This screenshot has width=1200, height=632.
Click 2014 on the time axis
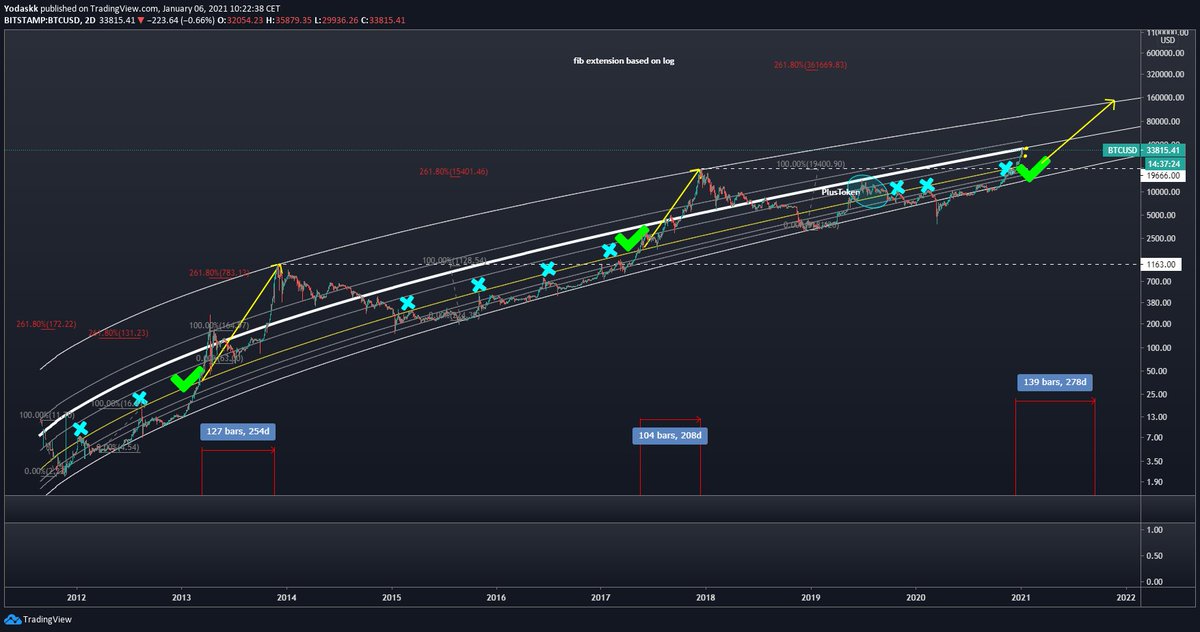click(286, 598)
